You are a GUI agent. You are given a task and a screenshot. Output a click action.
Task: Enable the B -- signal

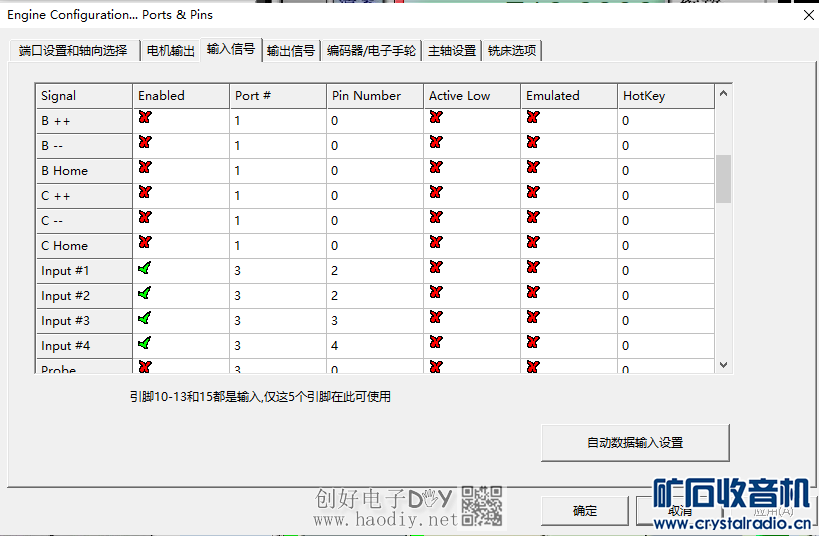tap(145, 142)
